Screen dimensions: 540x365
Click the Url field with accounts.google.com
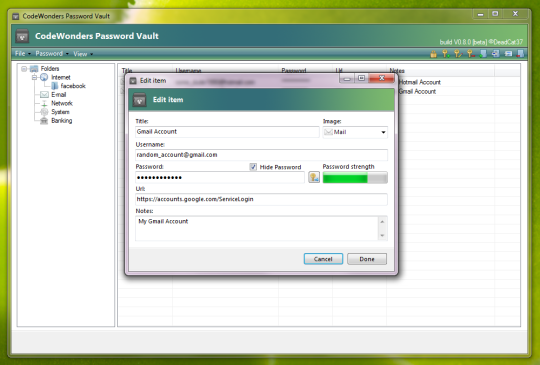coord(261,199)
